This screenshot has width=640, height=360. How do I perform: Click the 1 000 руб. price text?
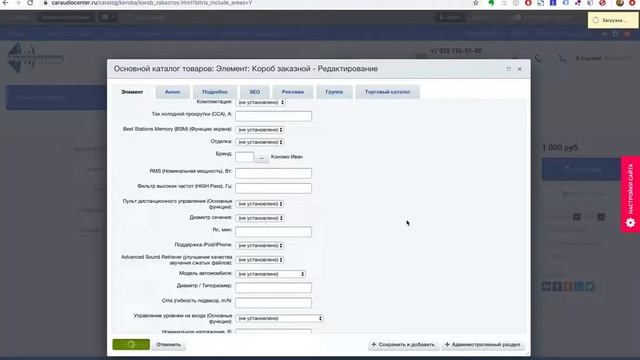(x=560, y=148)
